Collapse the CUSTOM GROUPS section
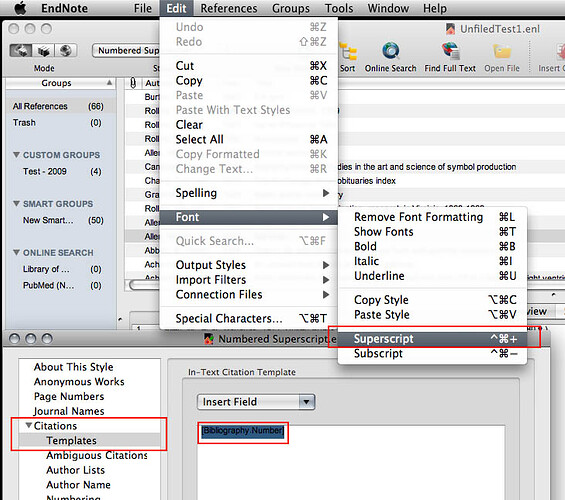Image resolution: width=565 pixels, height=500 pixels. click(x=16, y=155)
